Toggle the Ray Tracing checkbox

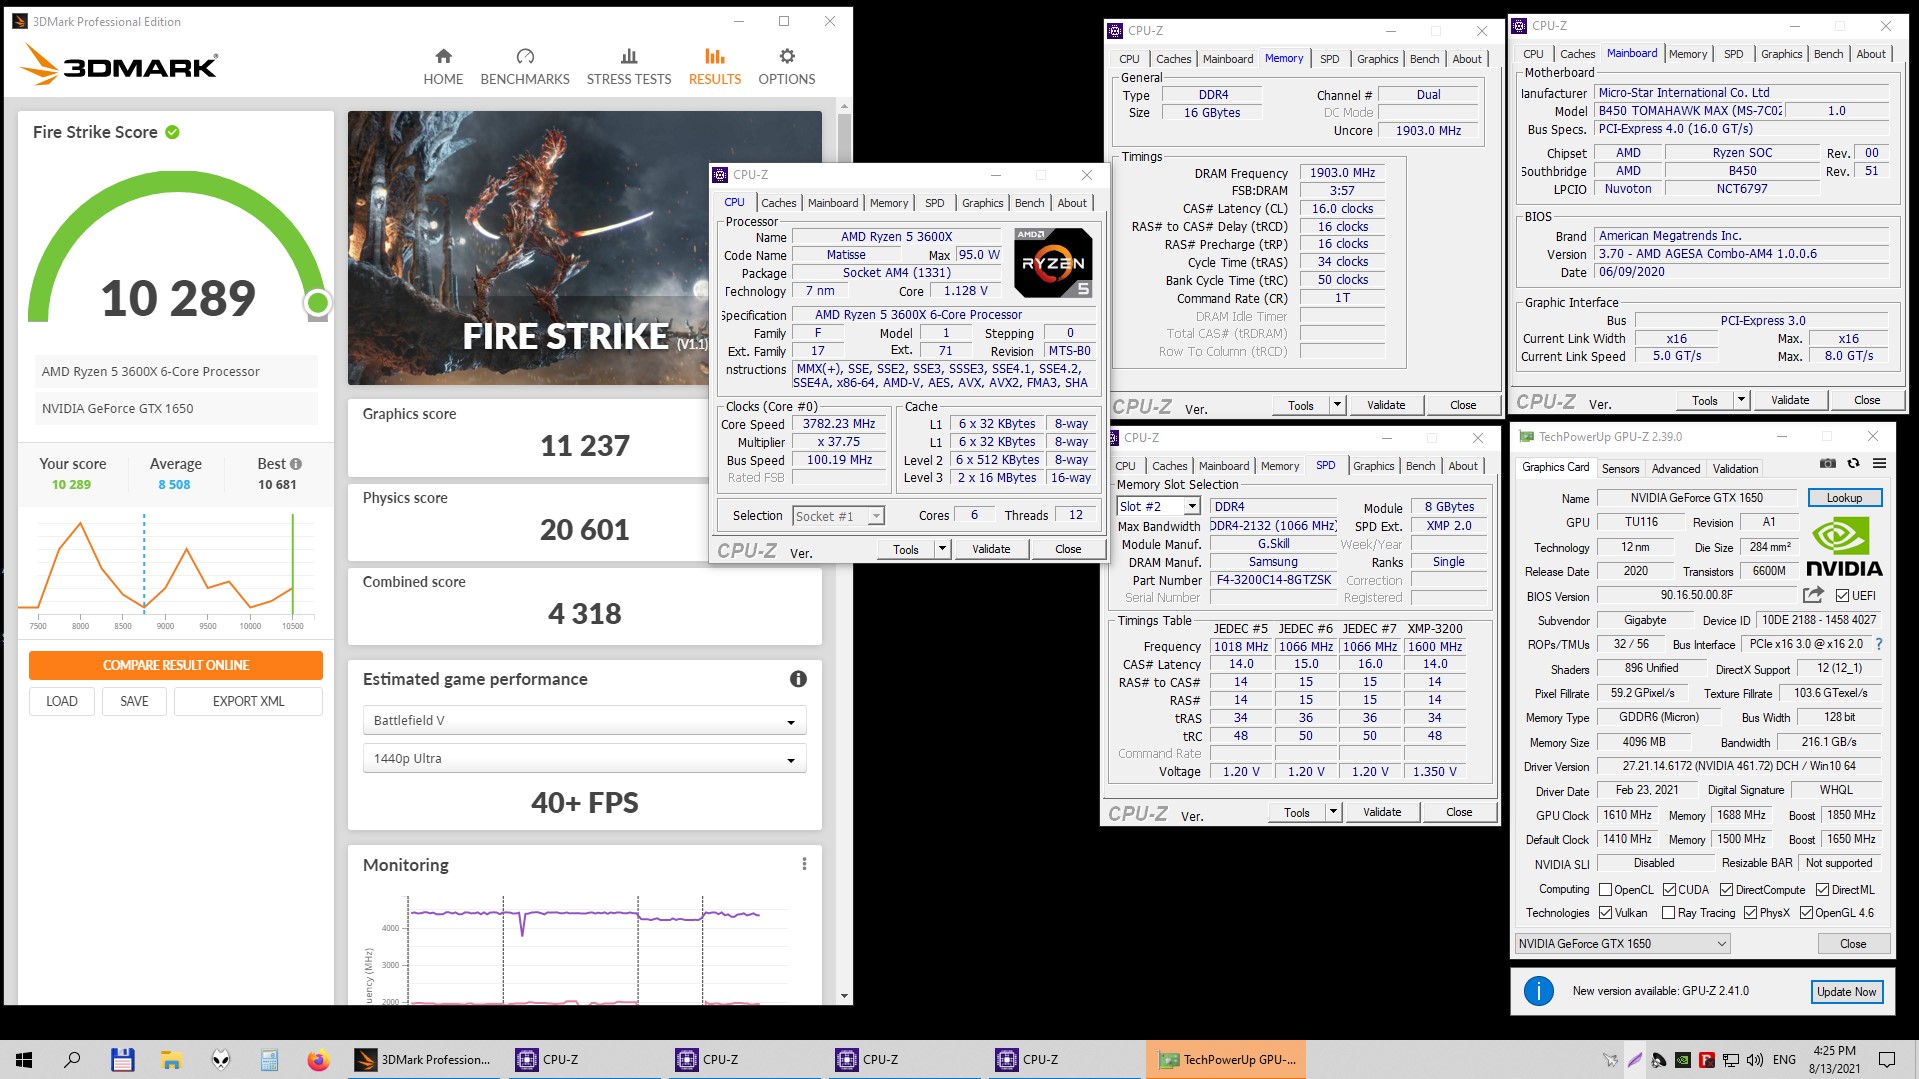click(x=1668, y=913)
